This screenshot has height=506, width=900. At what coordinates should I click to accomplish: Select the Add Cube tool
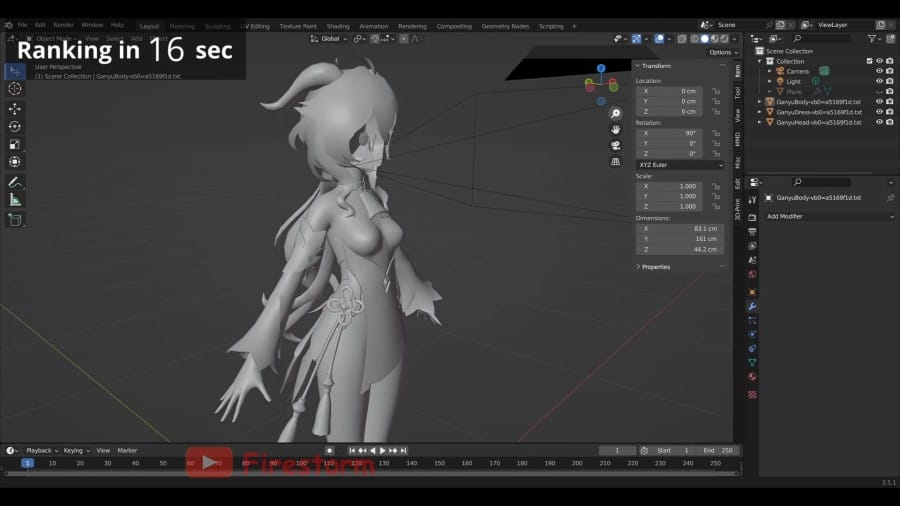(15, 220)
